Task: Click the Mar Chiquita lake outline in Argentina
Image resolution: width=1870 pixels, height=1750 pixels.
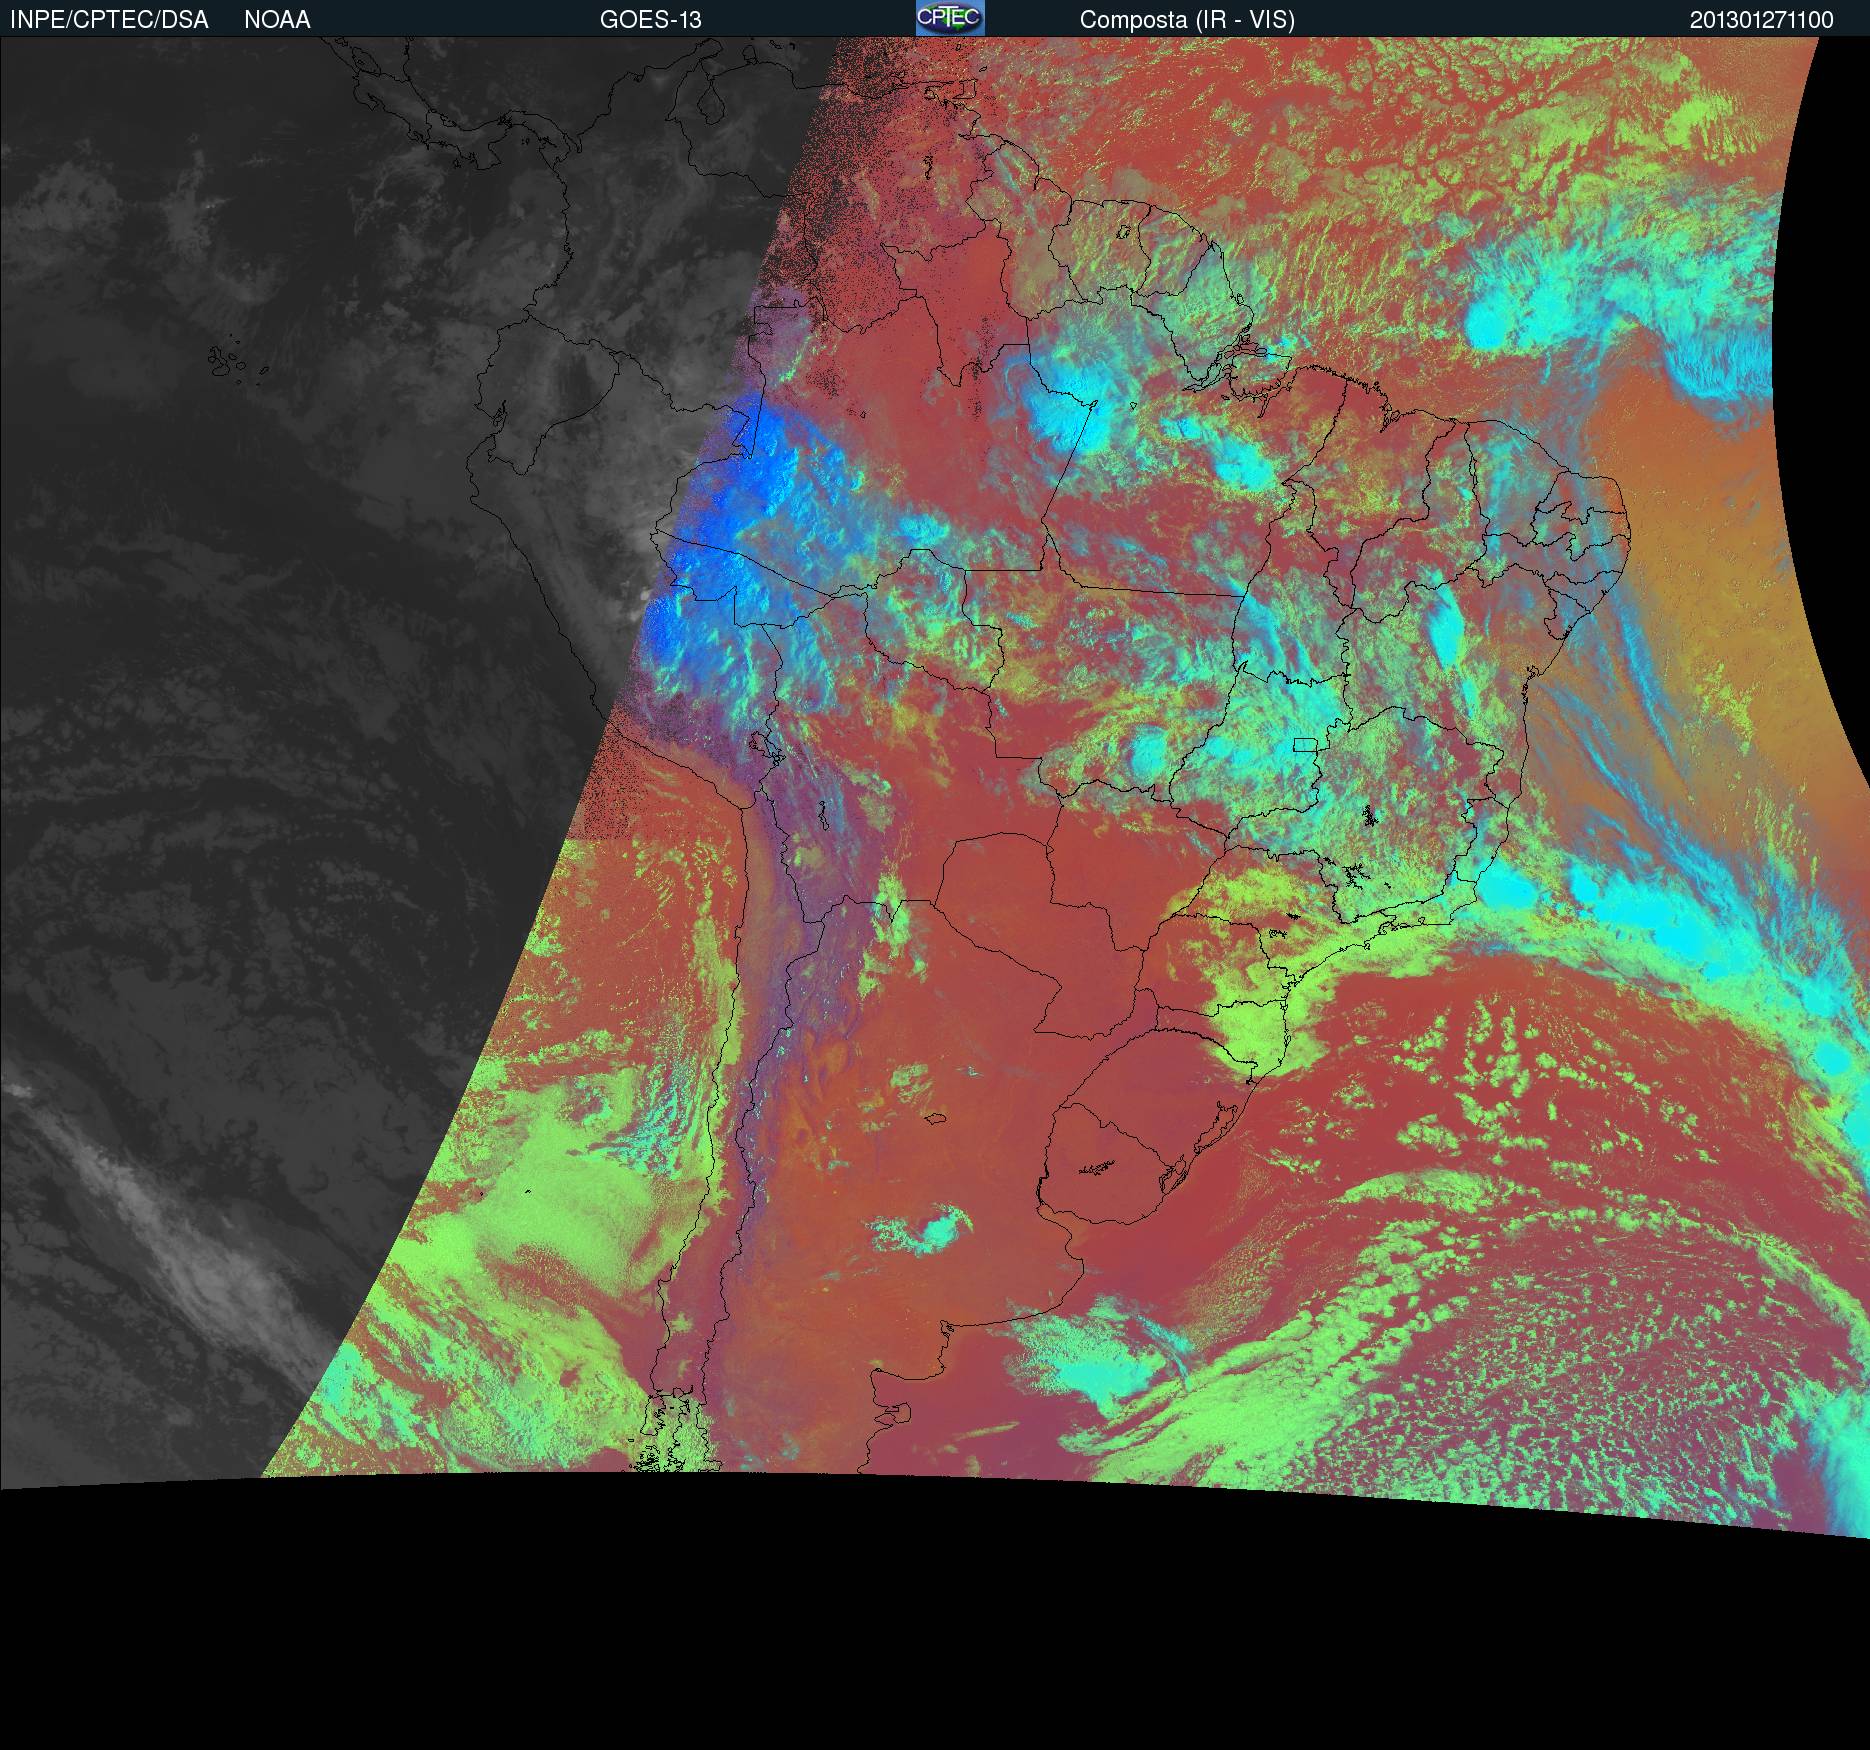Action: pyautogui.click(x=935, y=1118)
